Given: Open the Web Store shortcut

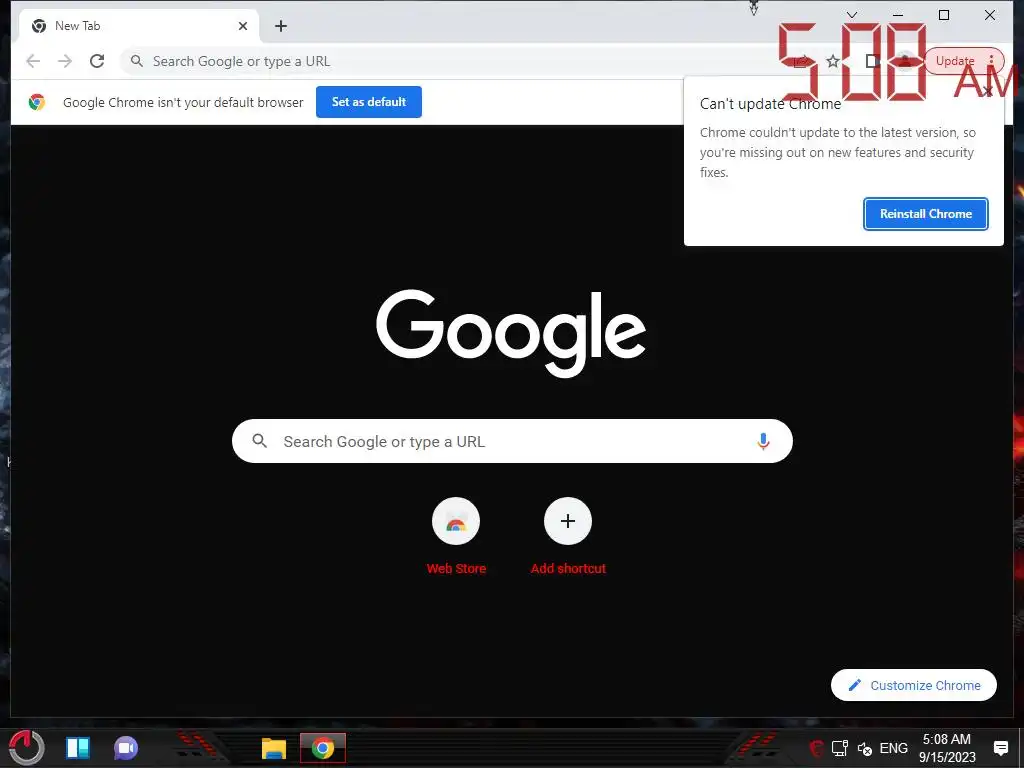Looking at the screenshot, I should pos(456,536).
